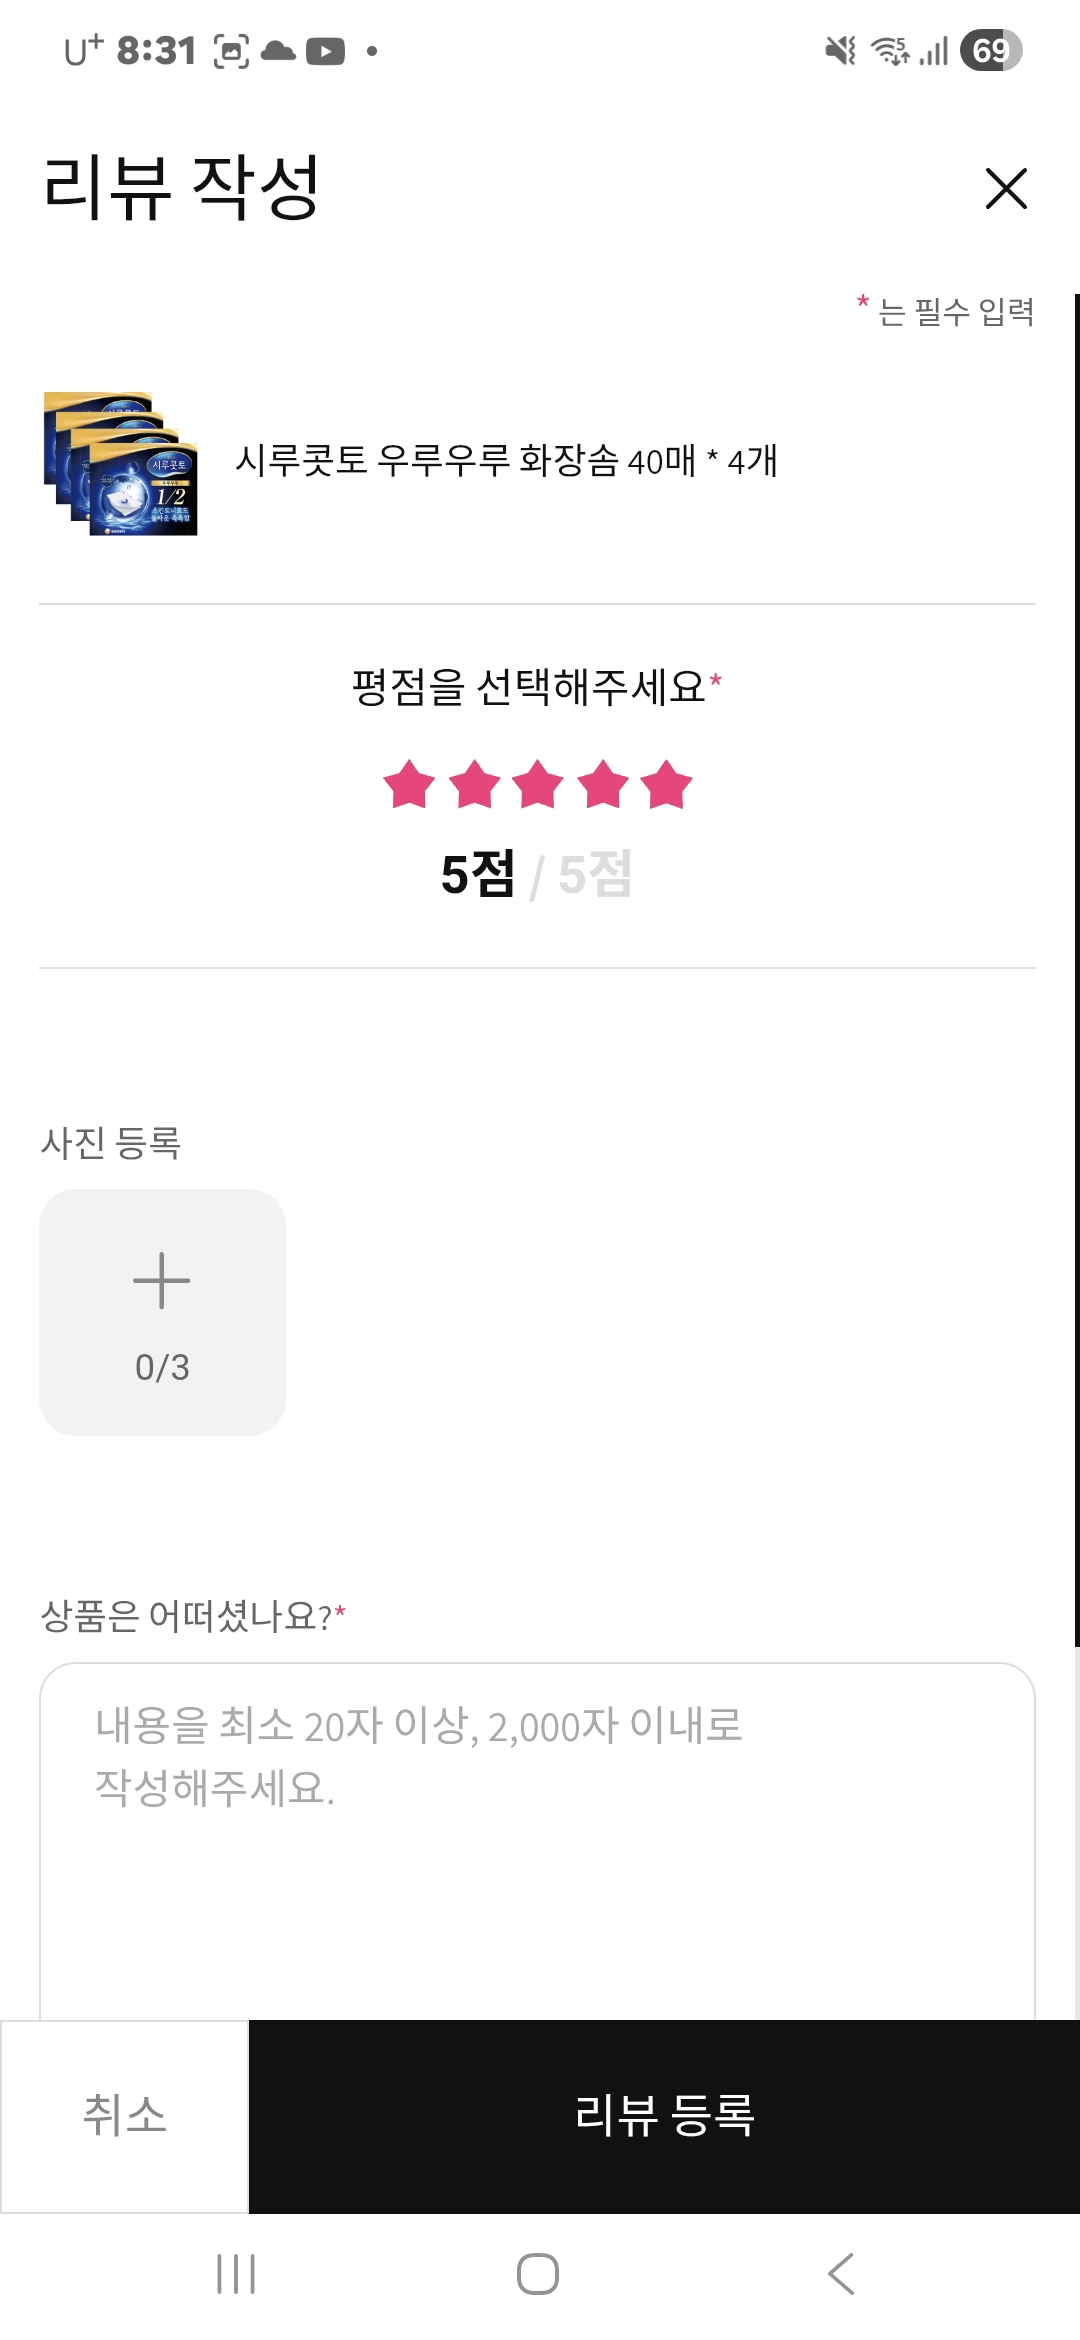Tap the muted sound icon in status bar
Screen dimensions: 1080x2340
click(840, 50)
